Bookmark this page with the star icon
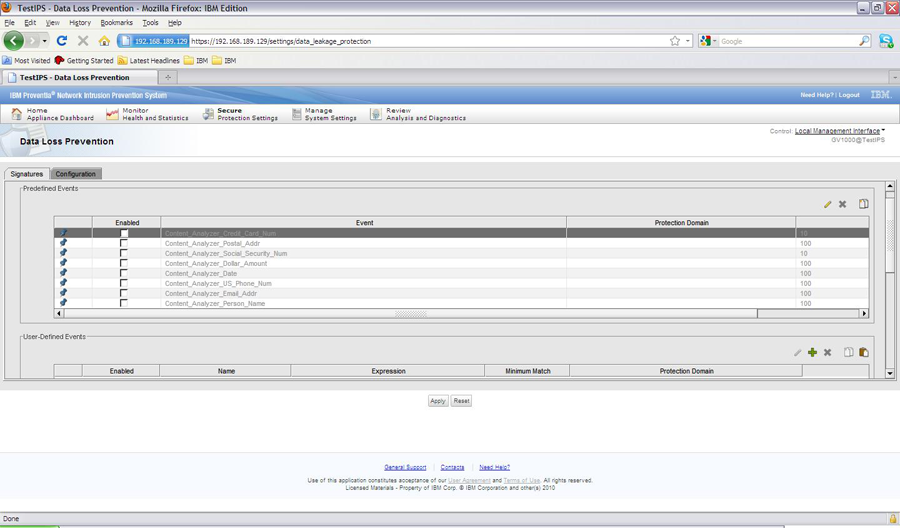Screen dimensions: 900x528 675,41
